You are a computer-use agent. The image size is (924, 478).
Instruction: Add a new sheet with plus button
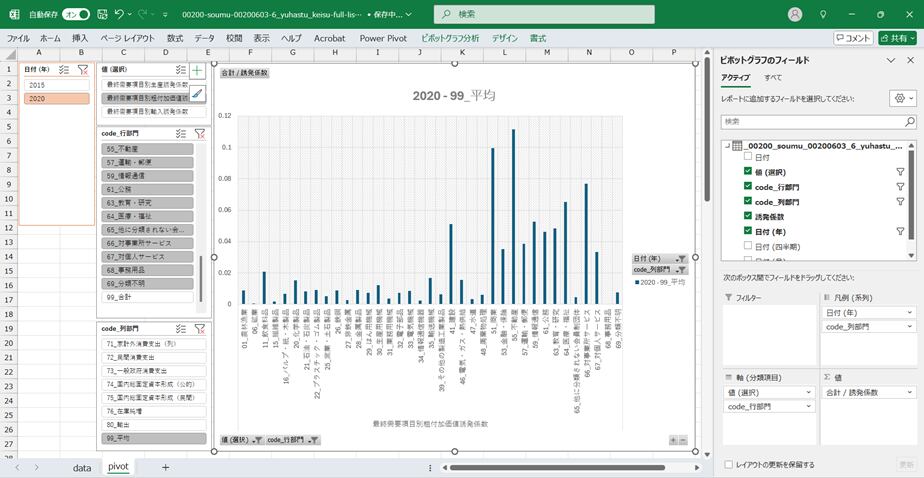pyautogui.click(x=166, y=467)
